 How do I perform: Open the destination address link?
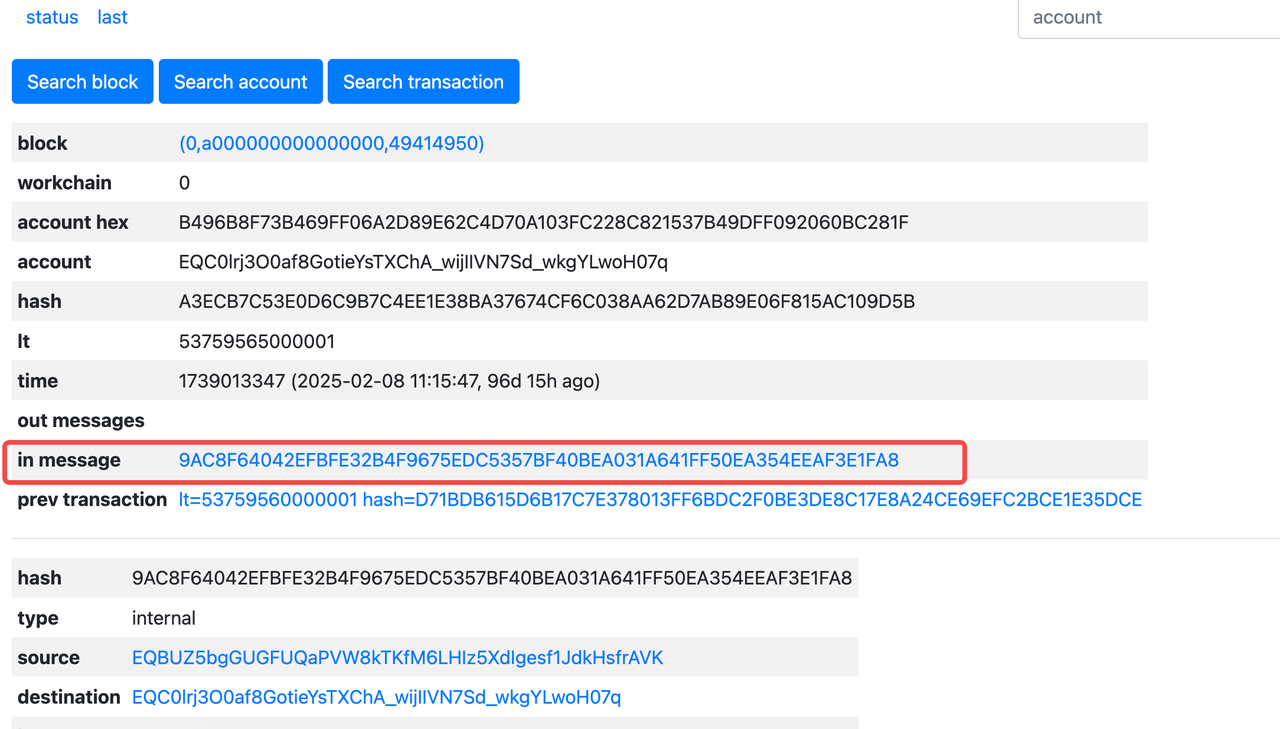point(376,697)
